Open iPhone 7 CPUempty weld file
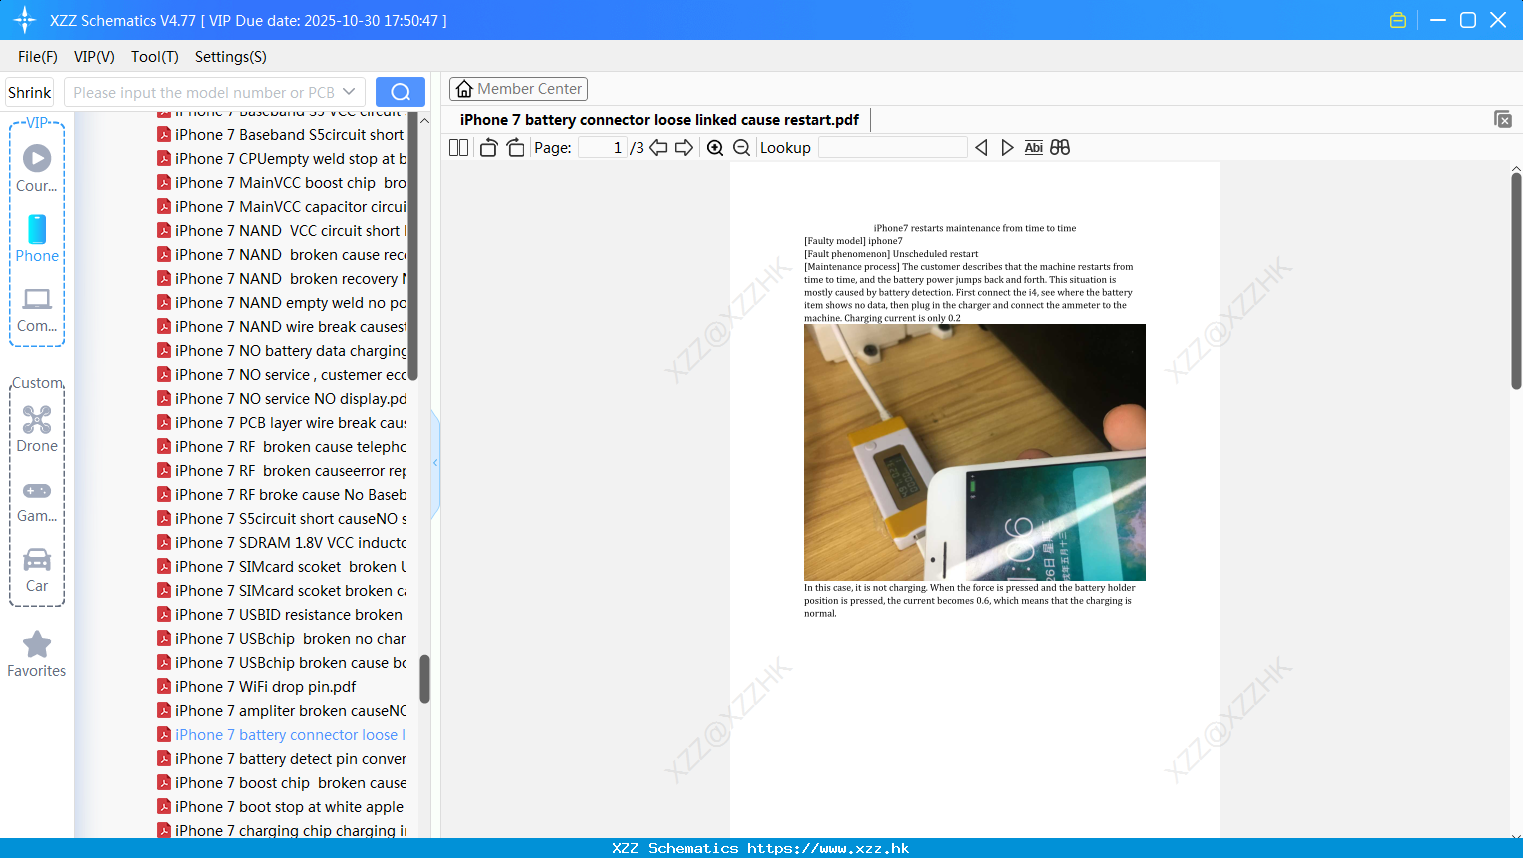Image resolution: width=1523 pixels, height=858 pixels. (282, 159)
